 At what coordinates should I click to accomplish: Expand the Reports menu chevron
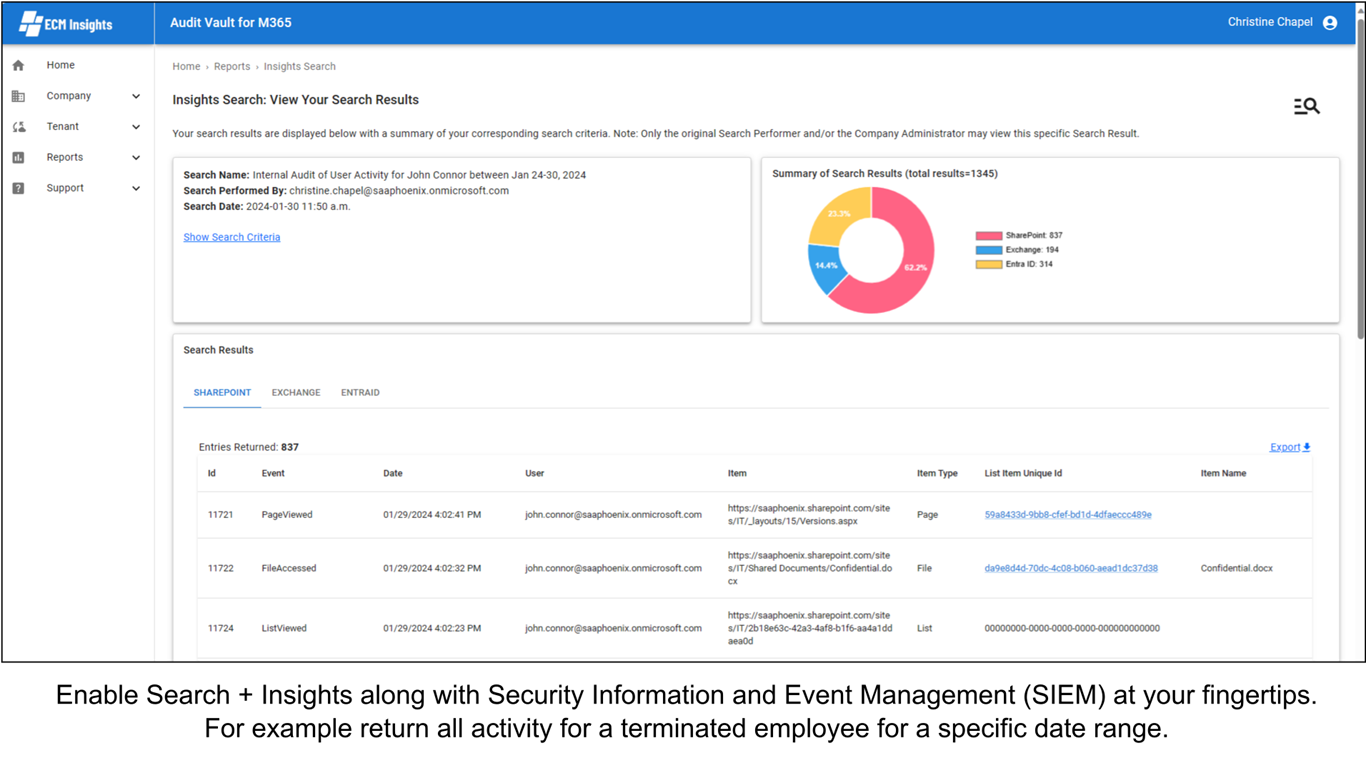pyautogui.click(x=136, y=157)
